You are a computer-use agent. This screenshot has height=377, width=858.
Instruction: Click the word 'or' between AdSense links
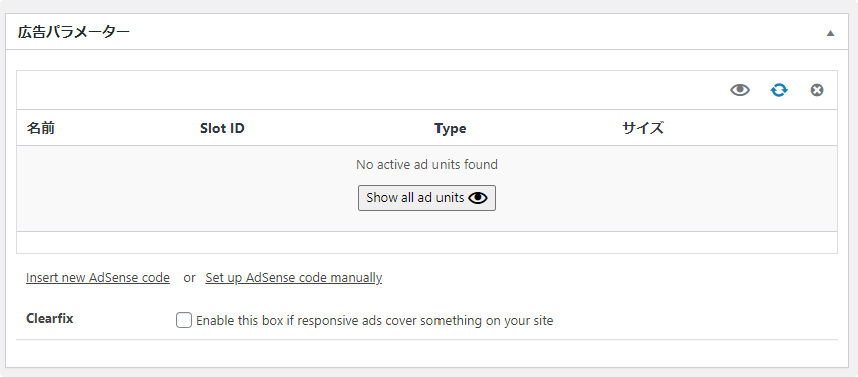click(x=189, y=277)
